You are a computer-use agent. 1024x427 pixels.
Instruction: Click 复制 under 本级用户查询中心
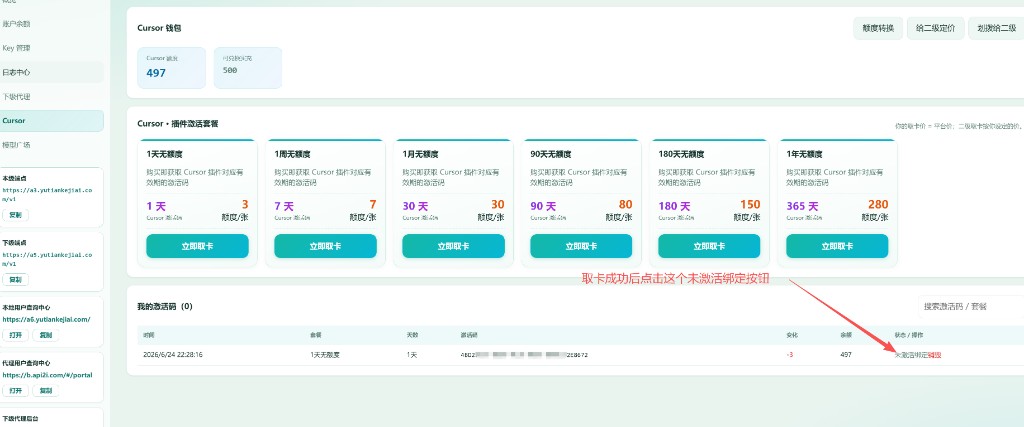[x=45, y=335]
